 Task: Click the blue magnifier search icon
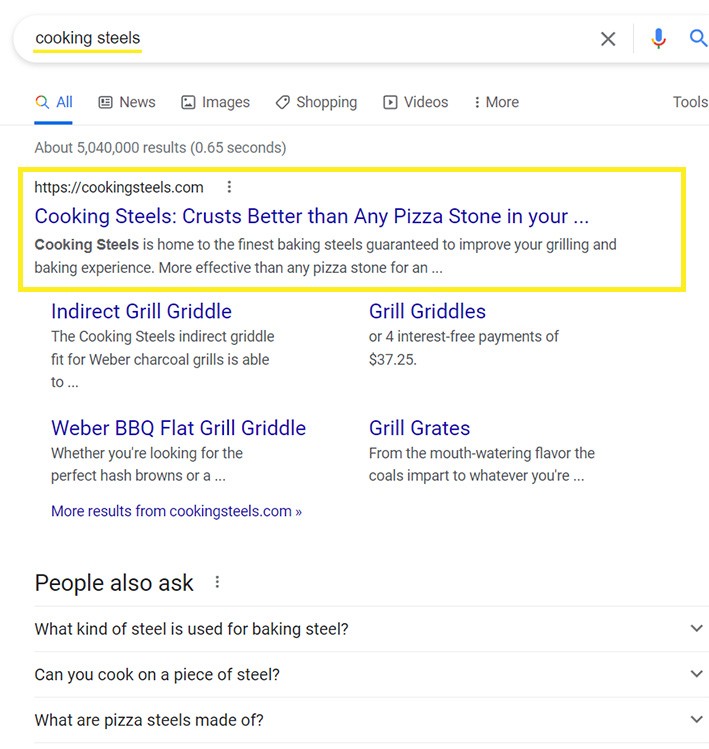698,39
